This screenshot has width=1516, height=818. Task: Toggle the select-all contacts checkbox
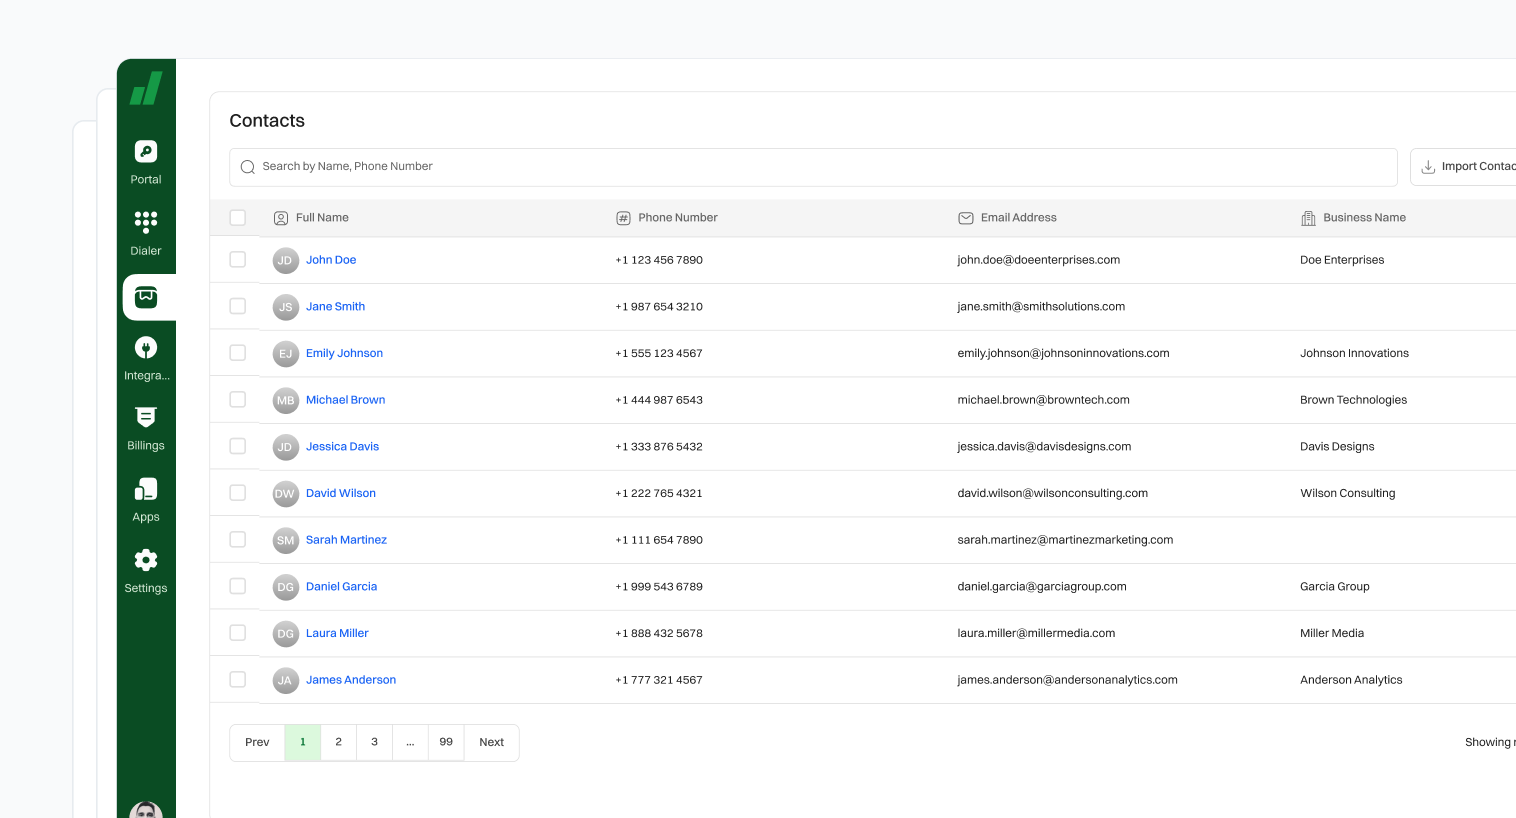point(238,218)
